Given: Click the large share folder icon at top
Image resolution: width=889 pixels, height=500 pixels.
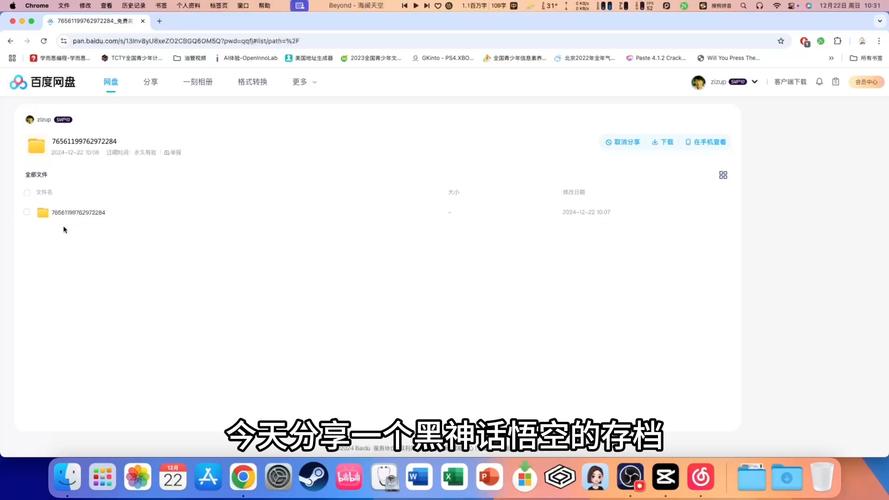Looking at the screenshot, I should click(x=36, y=146).
